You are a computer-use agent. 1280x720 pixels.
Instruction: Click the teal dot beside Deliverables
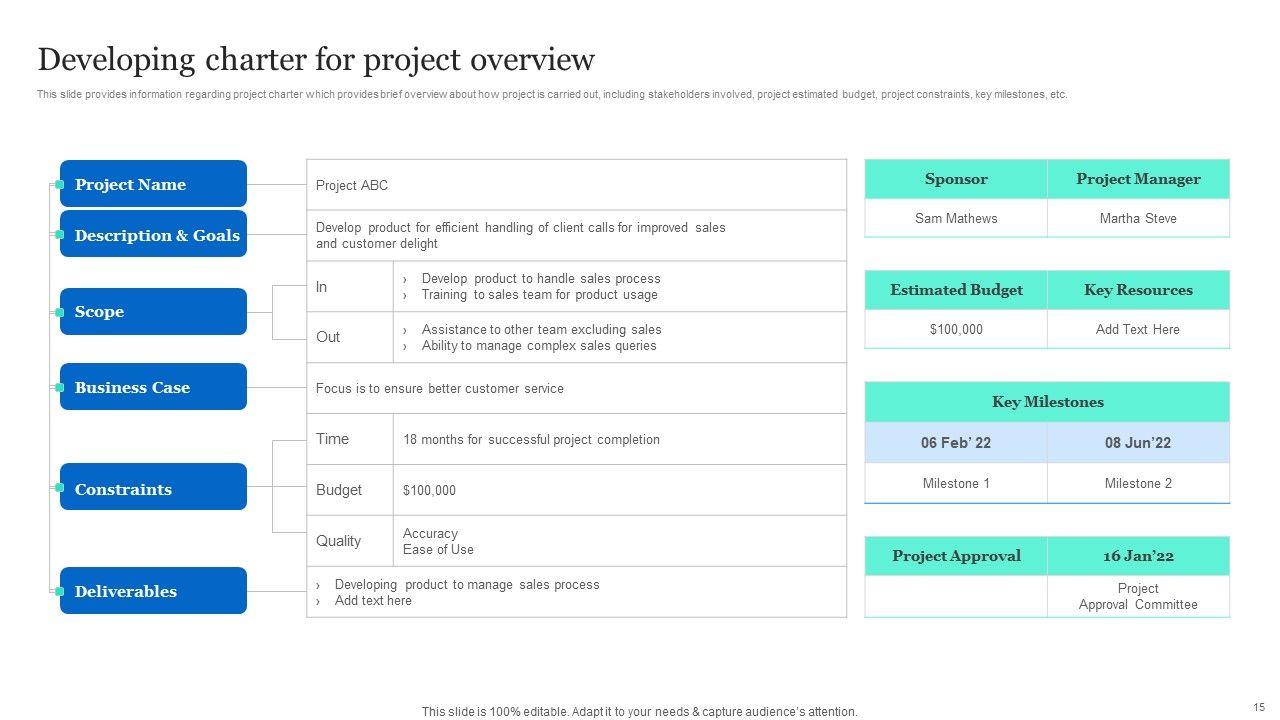click(60, 591)
